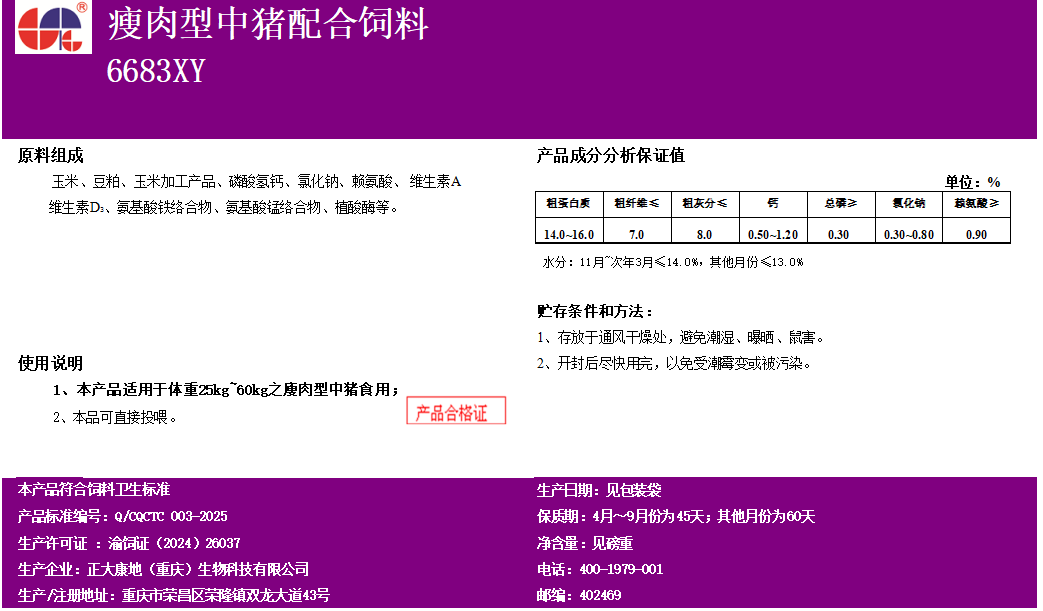Click the 0.90 lysine value cell
The image size is (1043, 611).
976,234
